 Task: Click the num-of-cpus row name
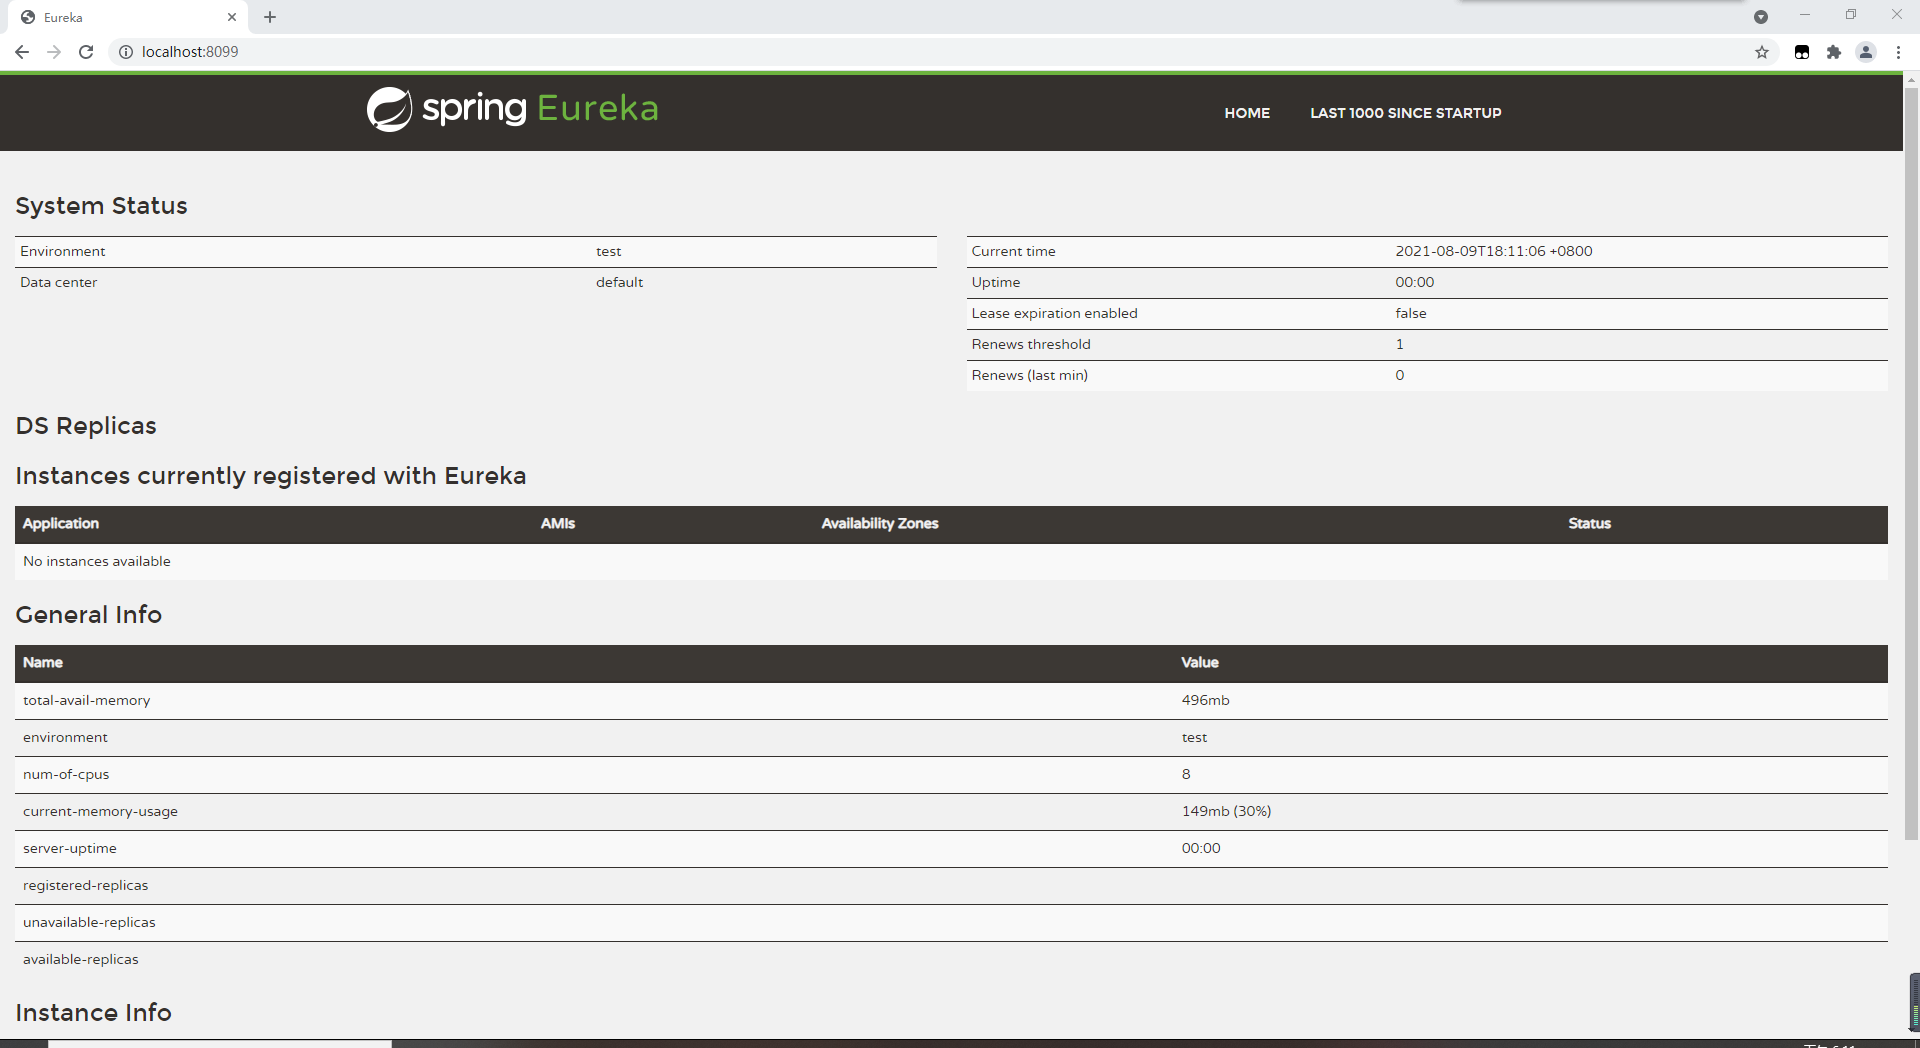[66, 774]
